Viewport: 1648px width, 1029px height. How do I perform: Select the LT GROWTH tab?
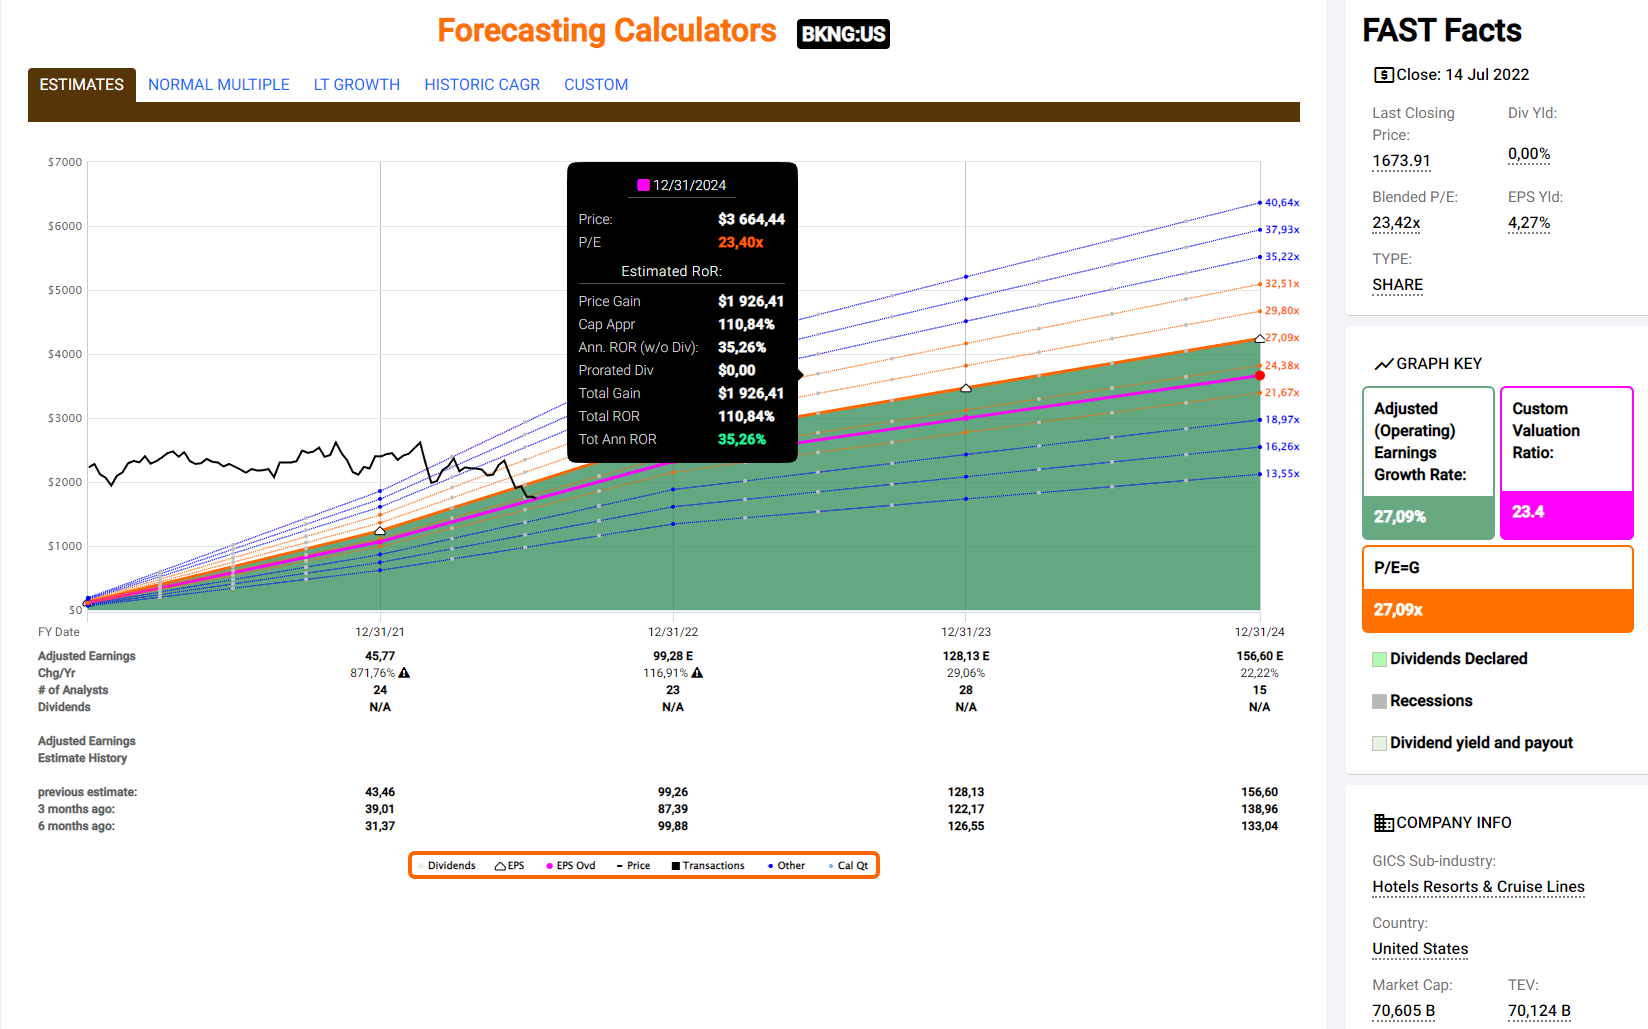[x=356, y=85]
